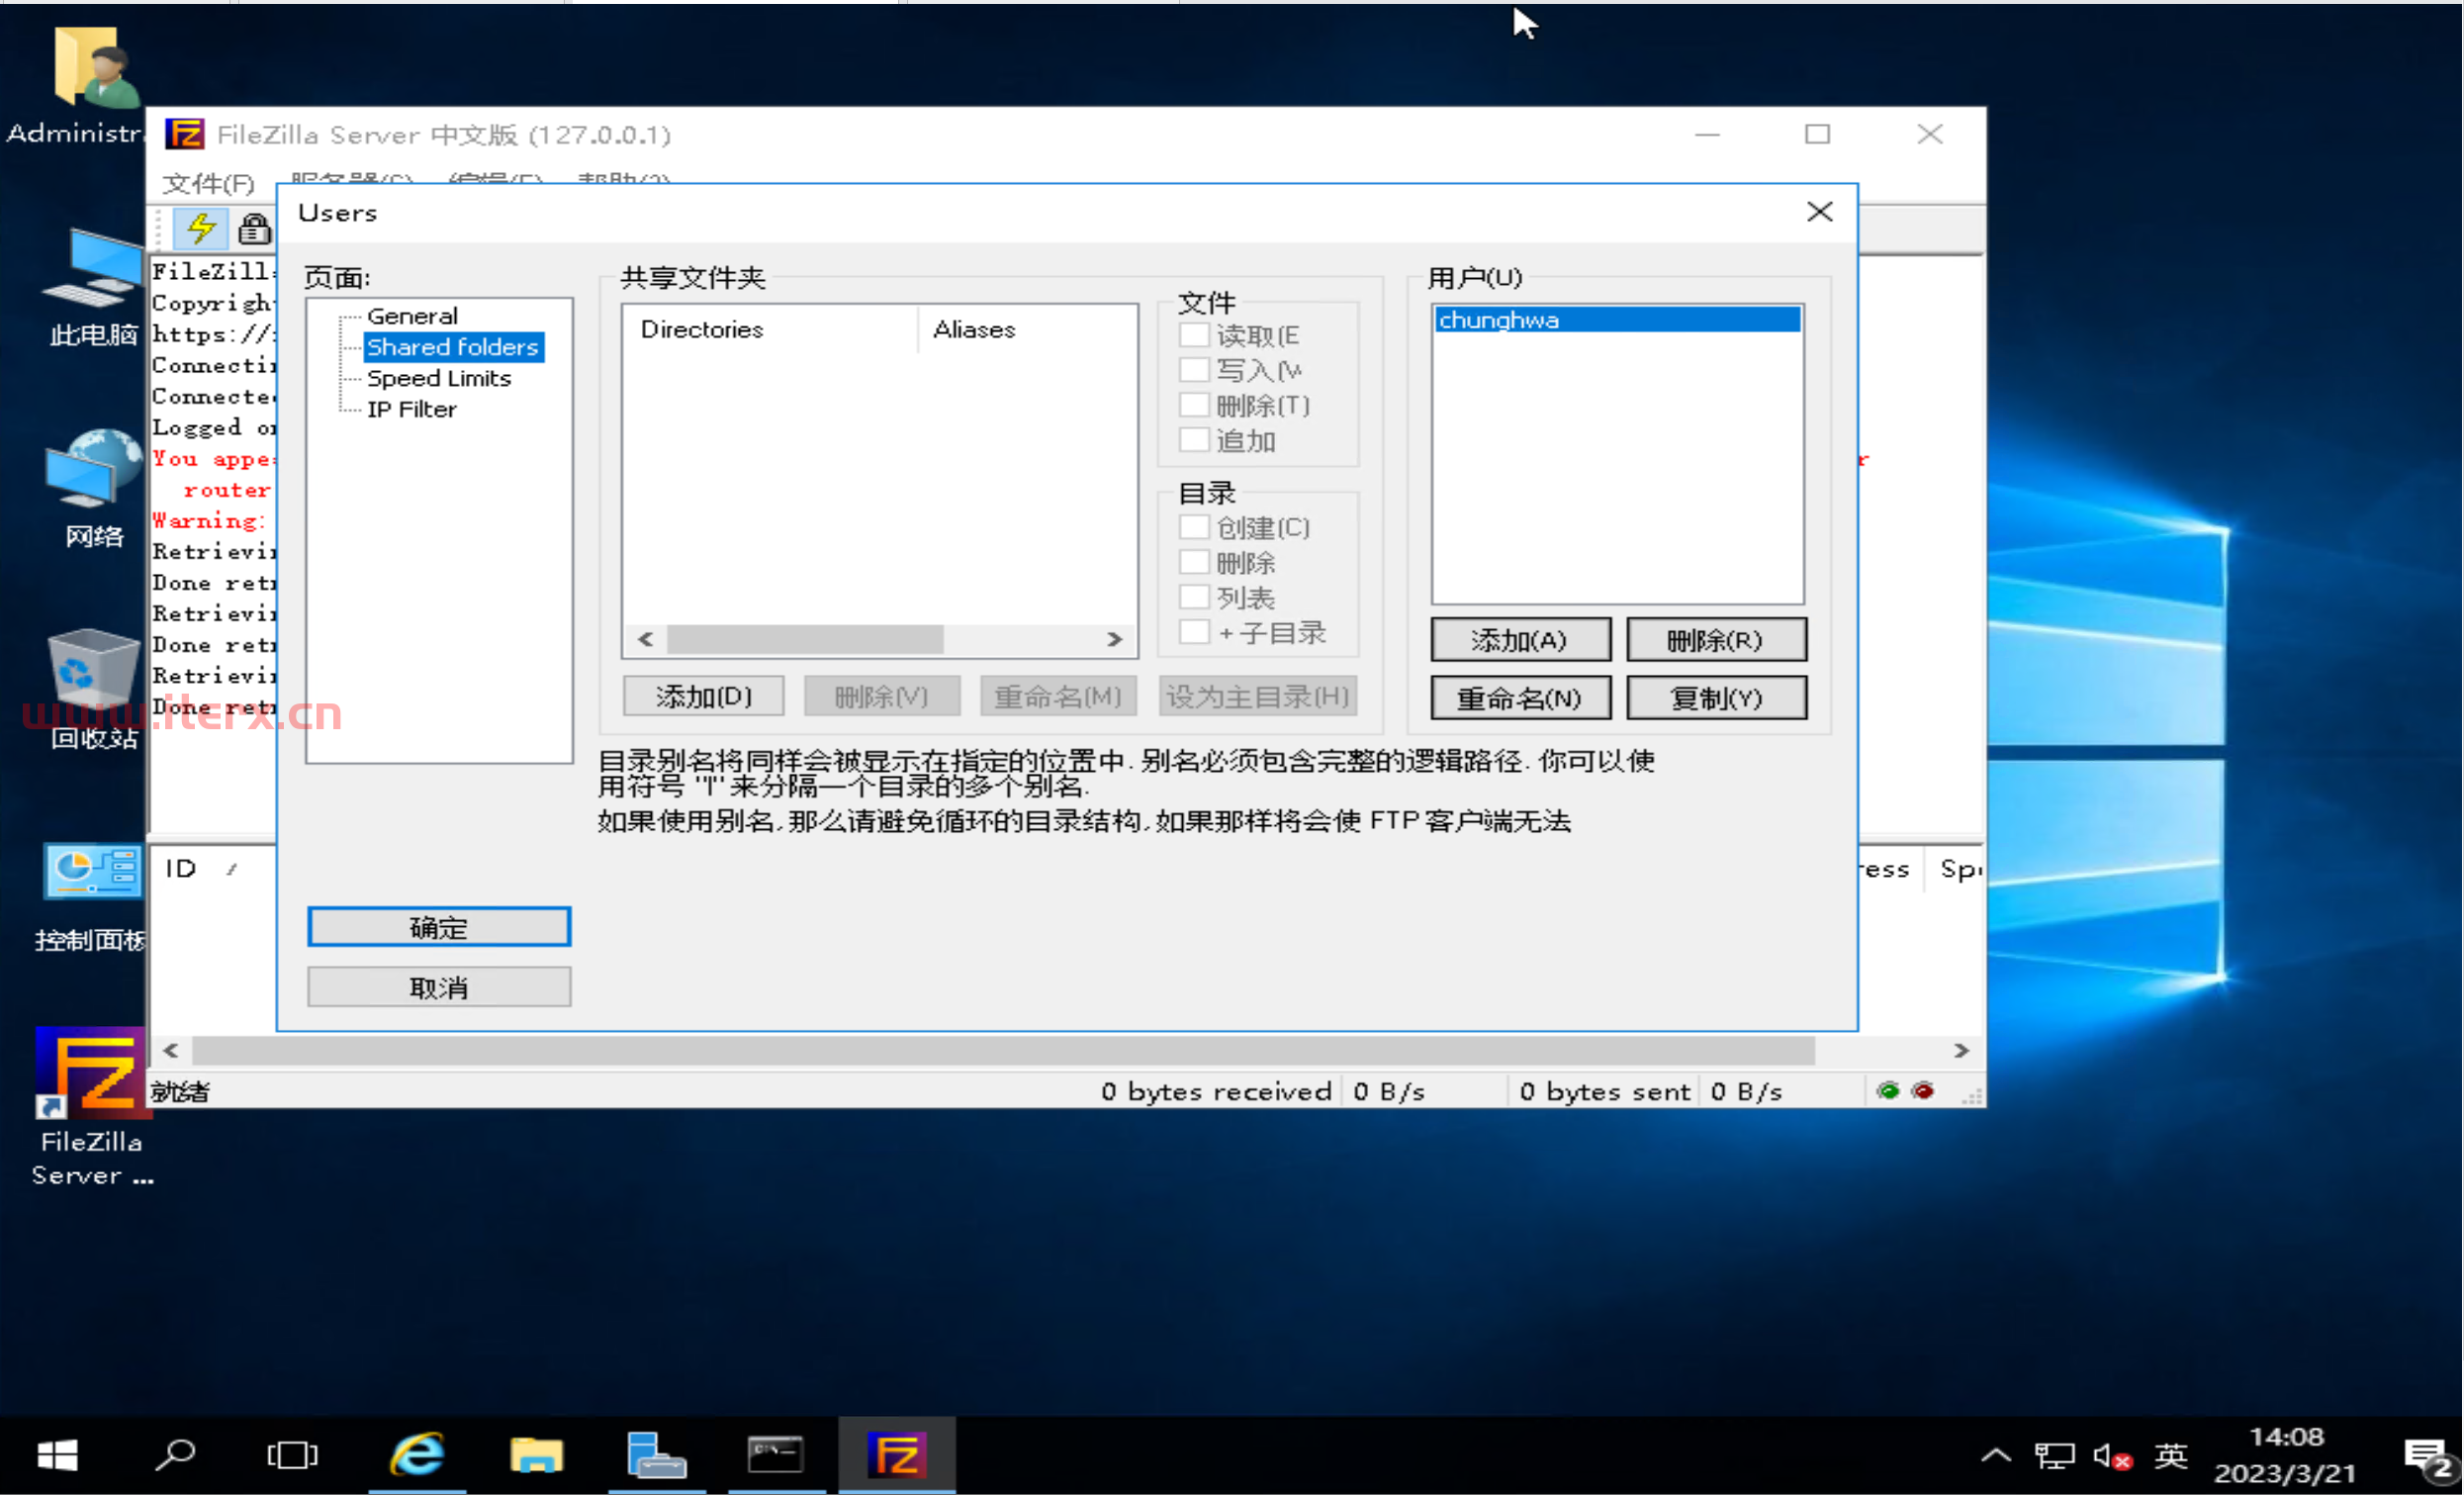This screenshot has height=1495, width=2464.
Task: Click the FileZilla logo in title bar
Action: pos(185,134)
